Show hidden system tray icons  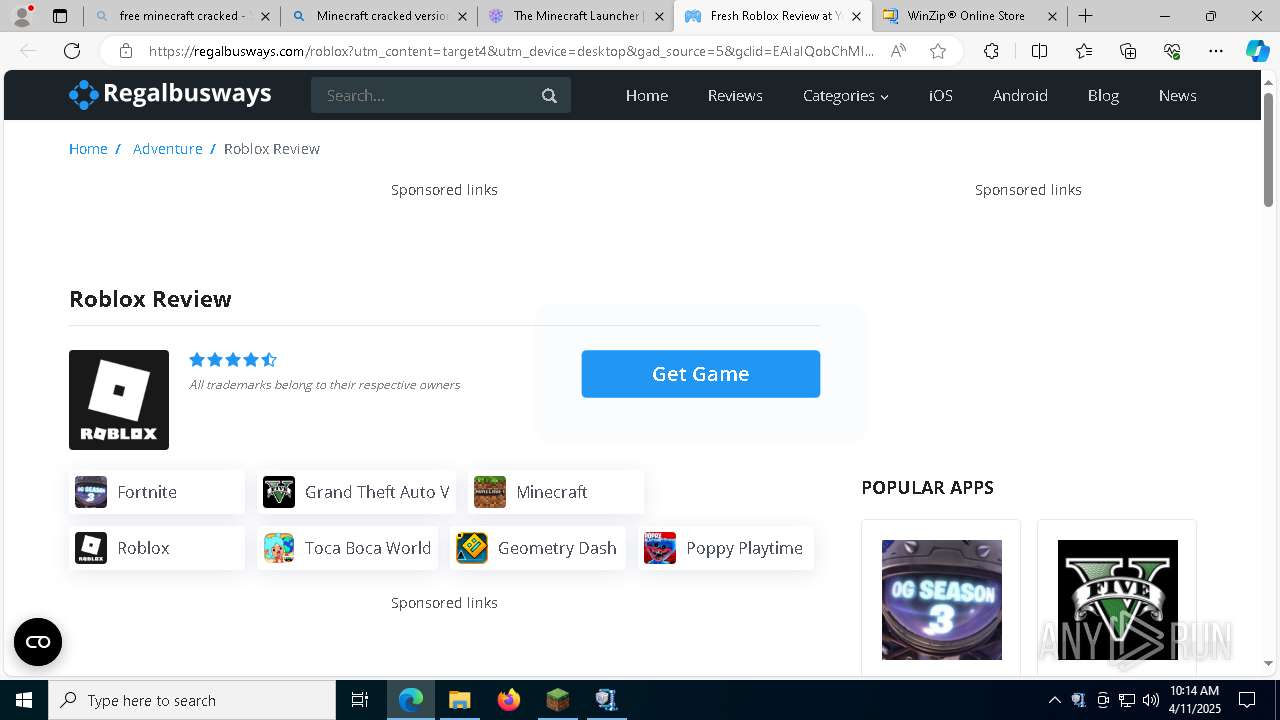pos(1054,700)
